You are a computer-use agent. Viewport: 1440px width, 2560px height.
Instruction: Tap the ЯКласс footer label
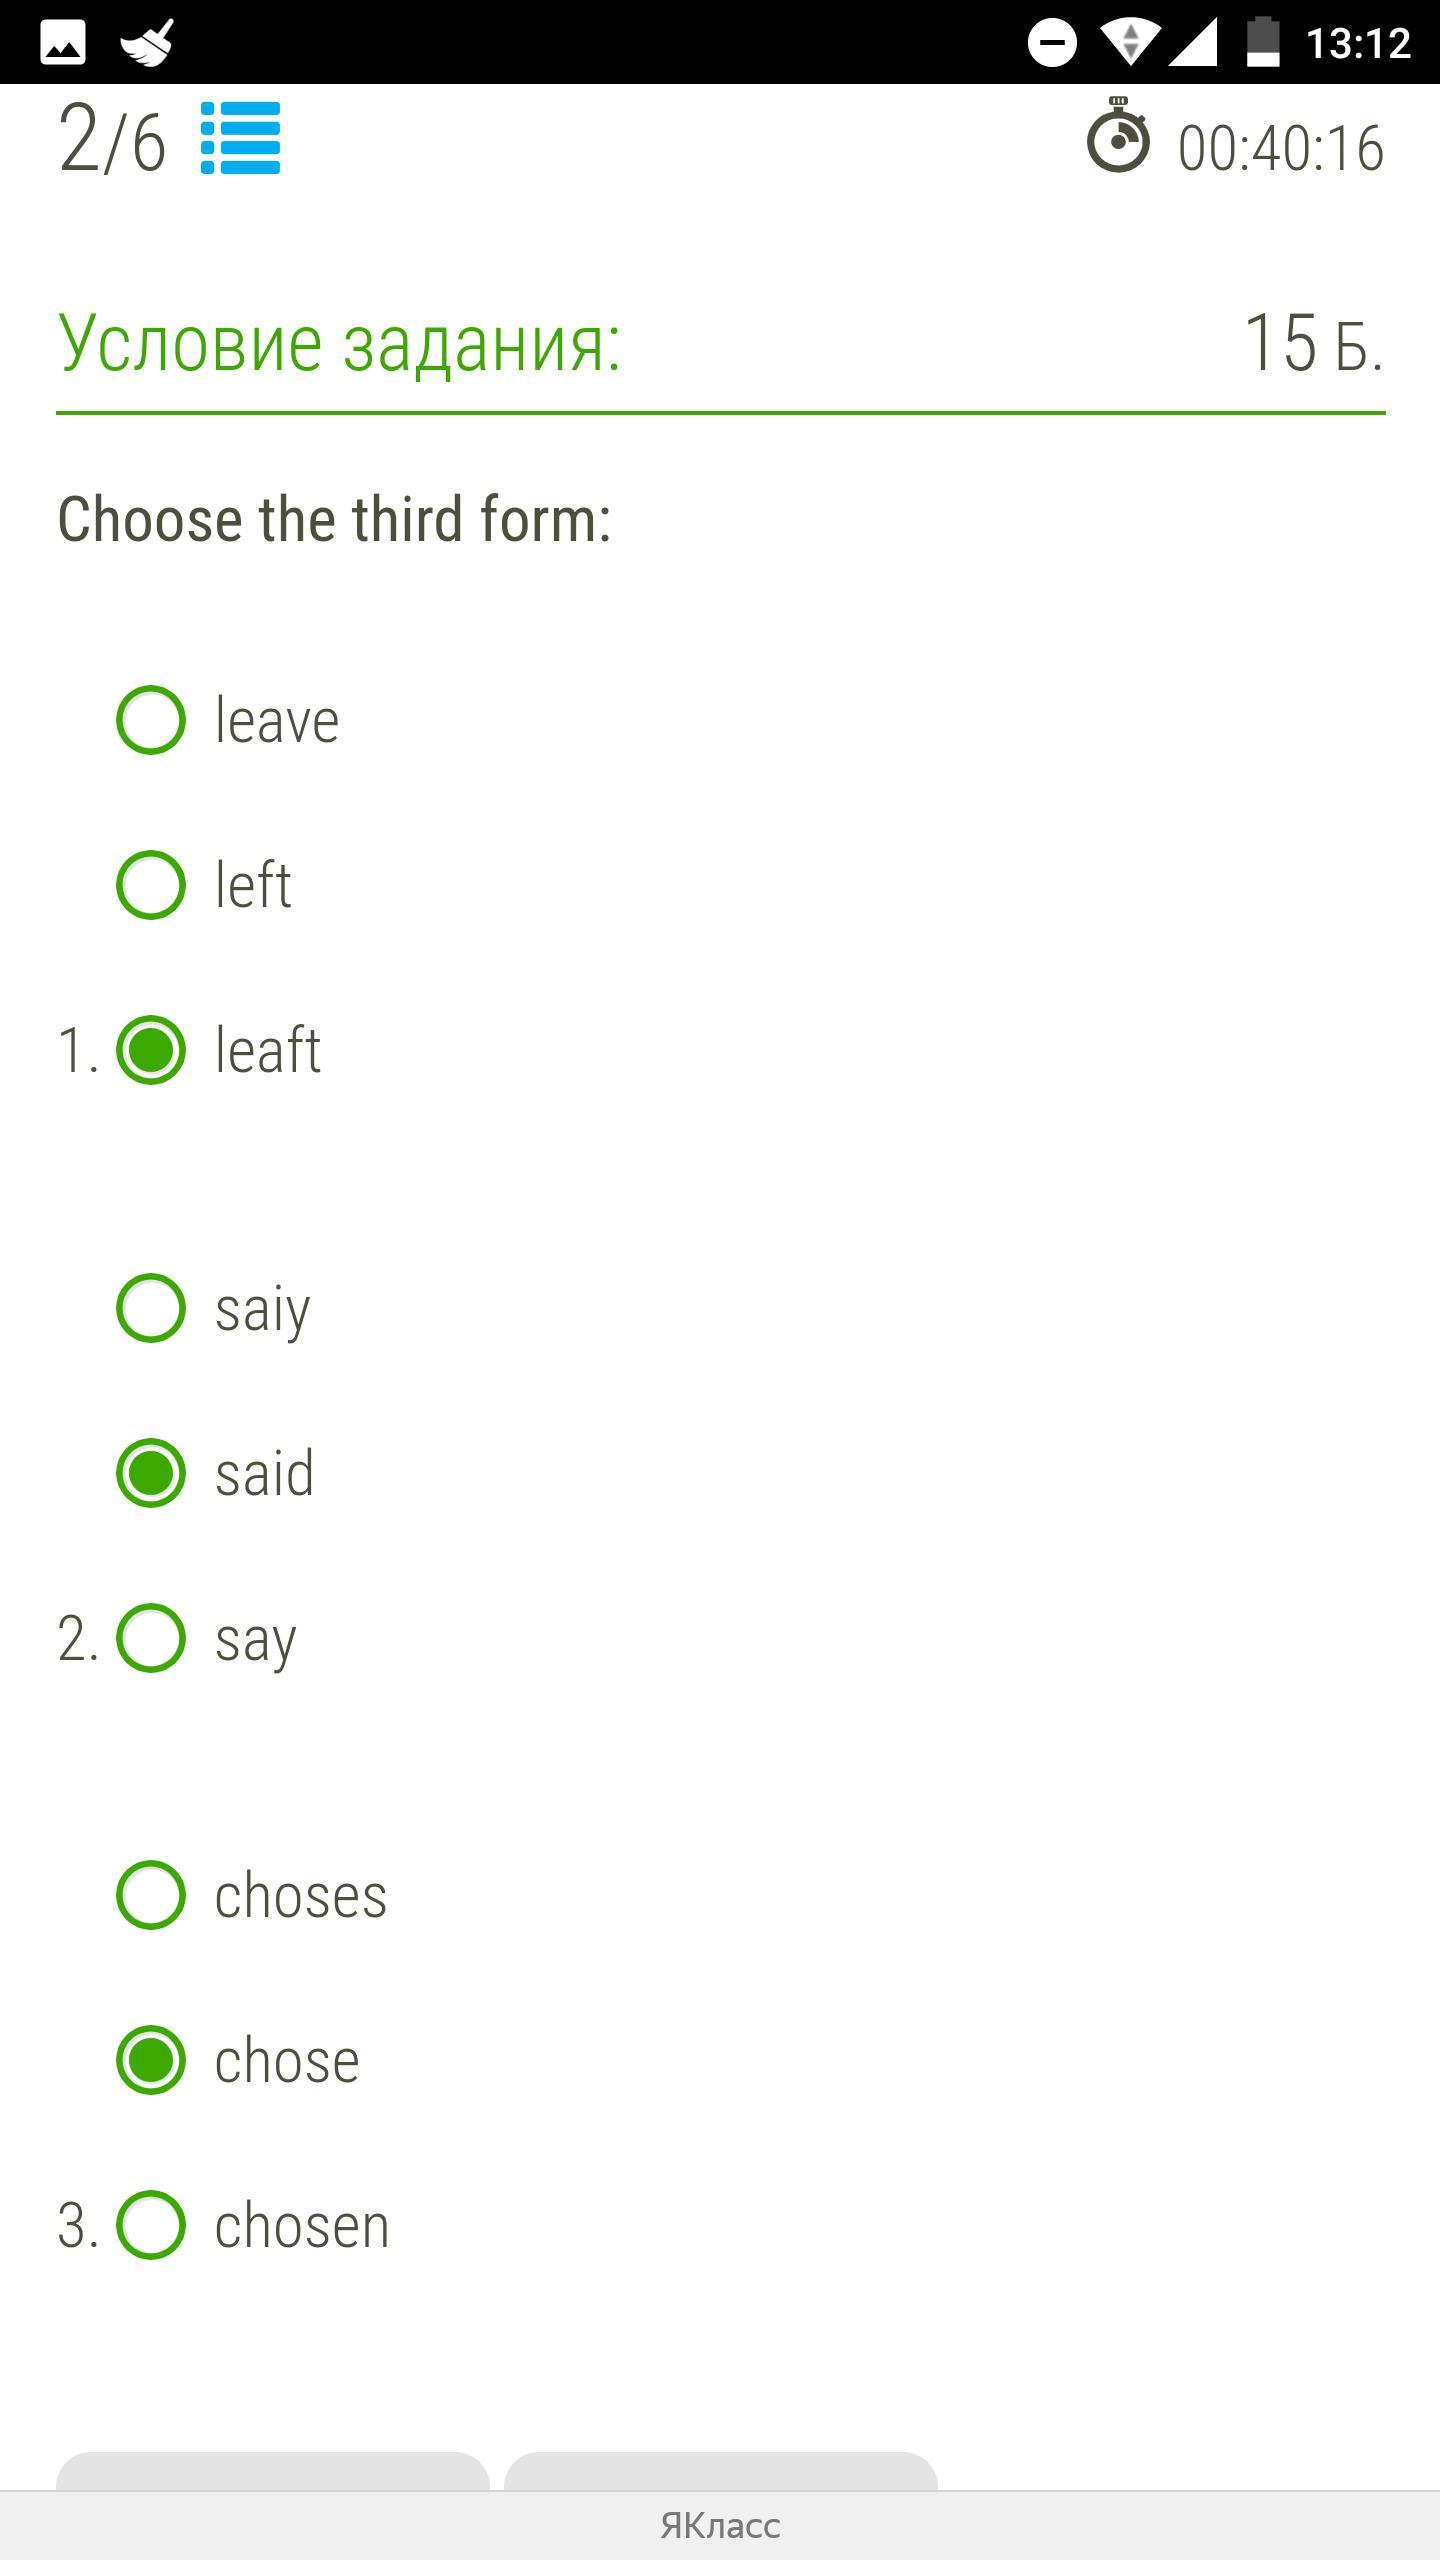pos(720,2526)
